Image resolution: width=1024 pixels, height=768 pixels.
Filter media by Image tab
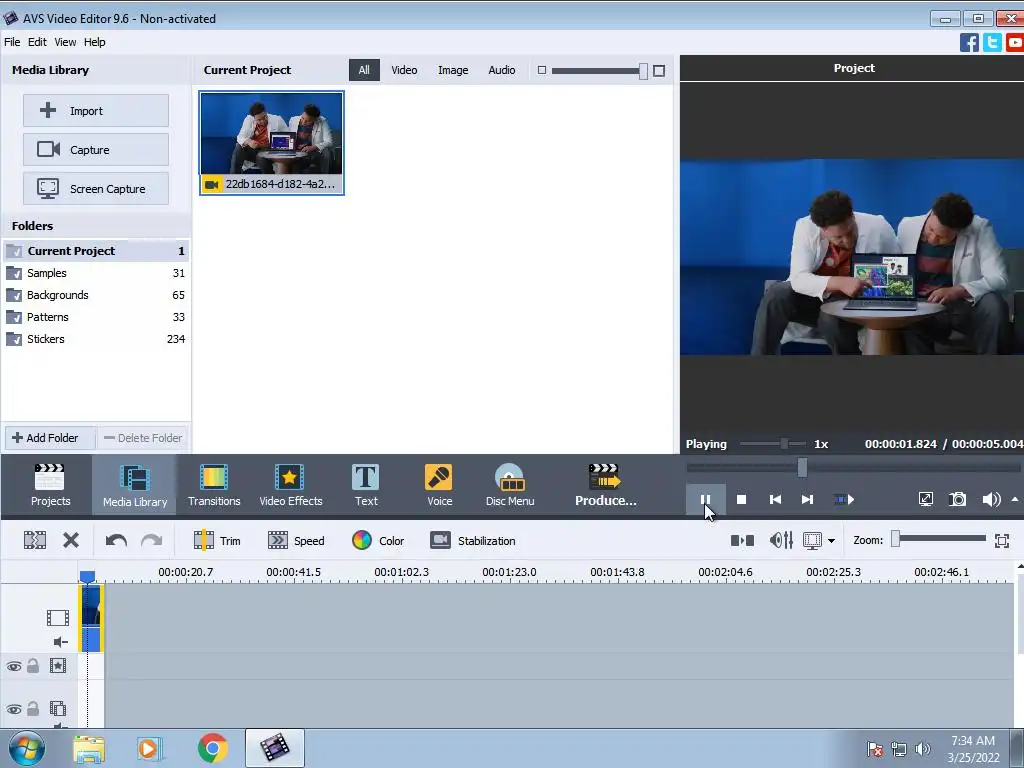pos(453,70)
